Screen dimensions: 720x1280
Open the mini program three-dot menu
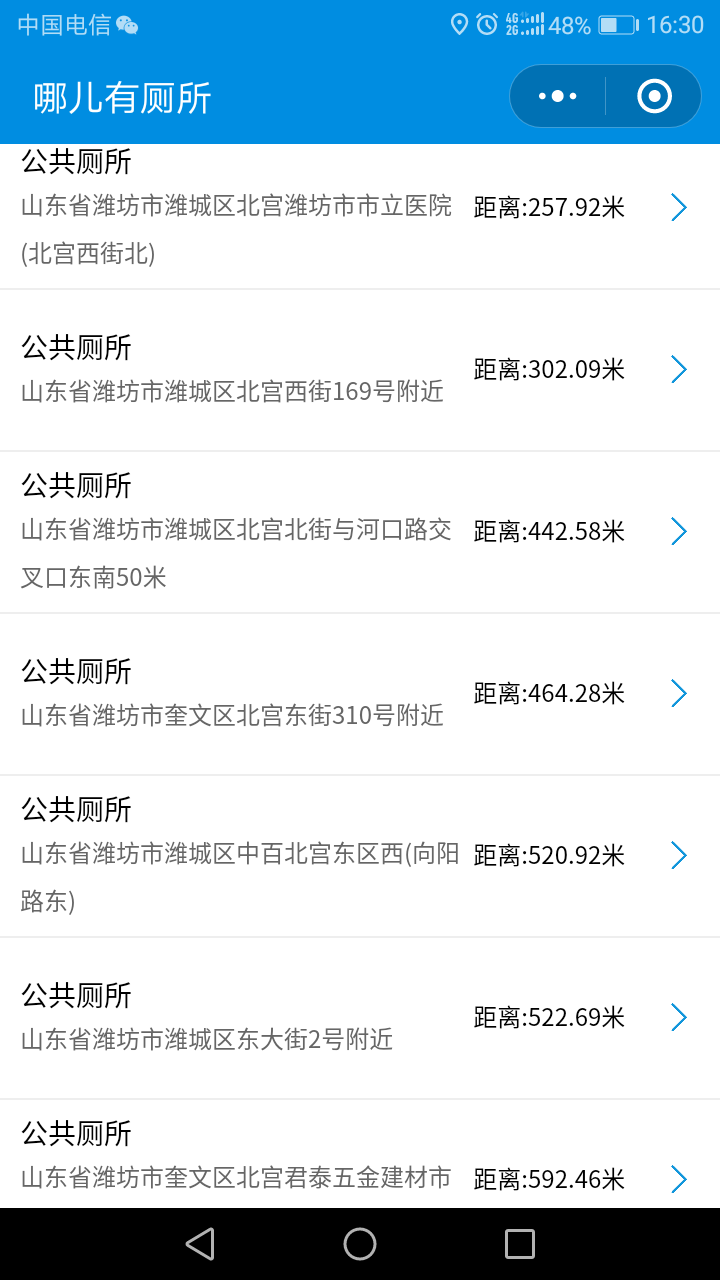click(558, 96)
